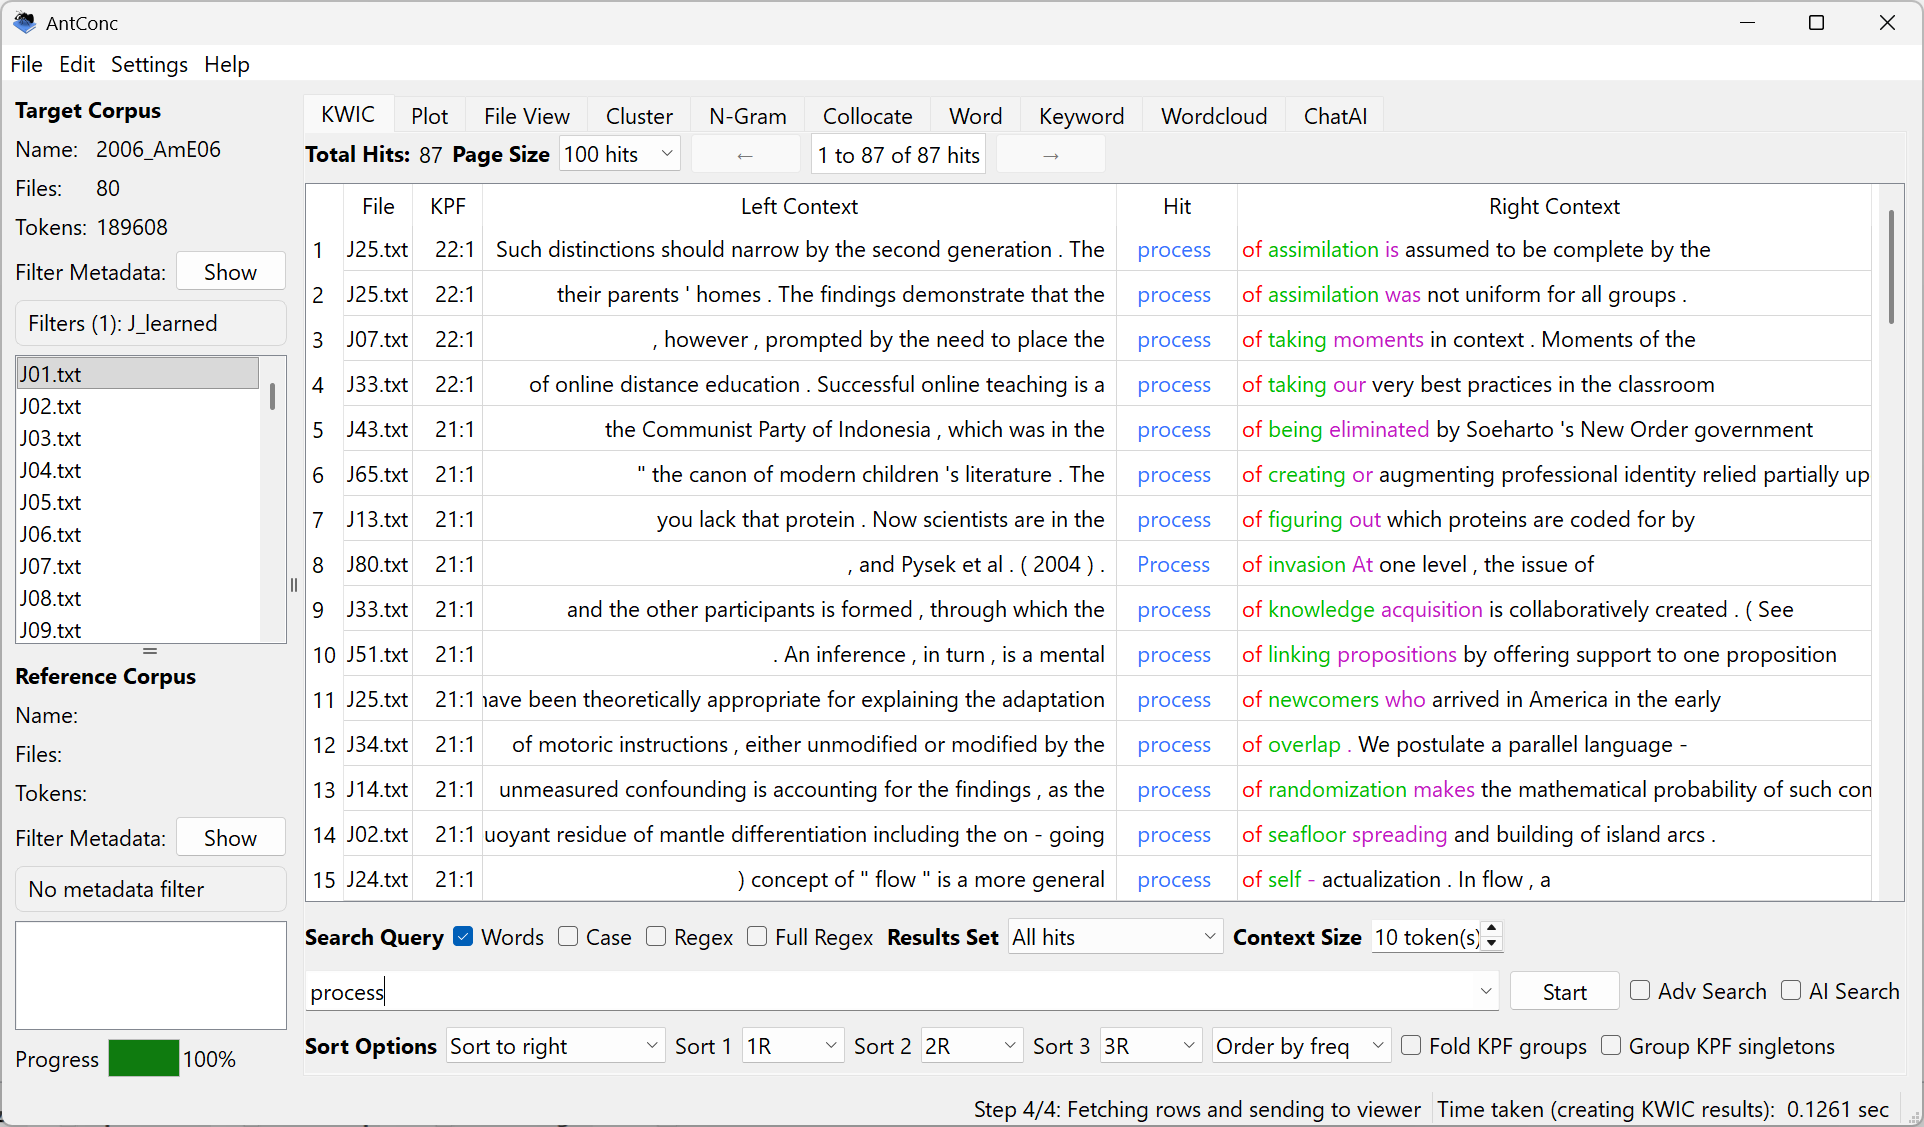Enable the Regex checkbox
The width and height of the screenshot is (1924, 1127).
[x=656, y=937]
